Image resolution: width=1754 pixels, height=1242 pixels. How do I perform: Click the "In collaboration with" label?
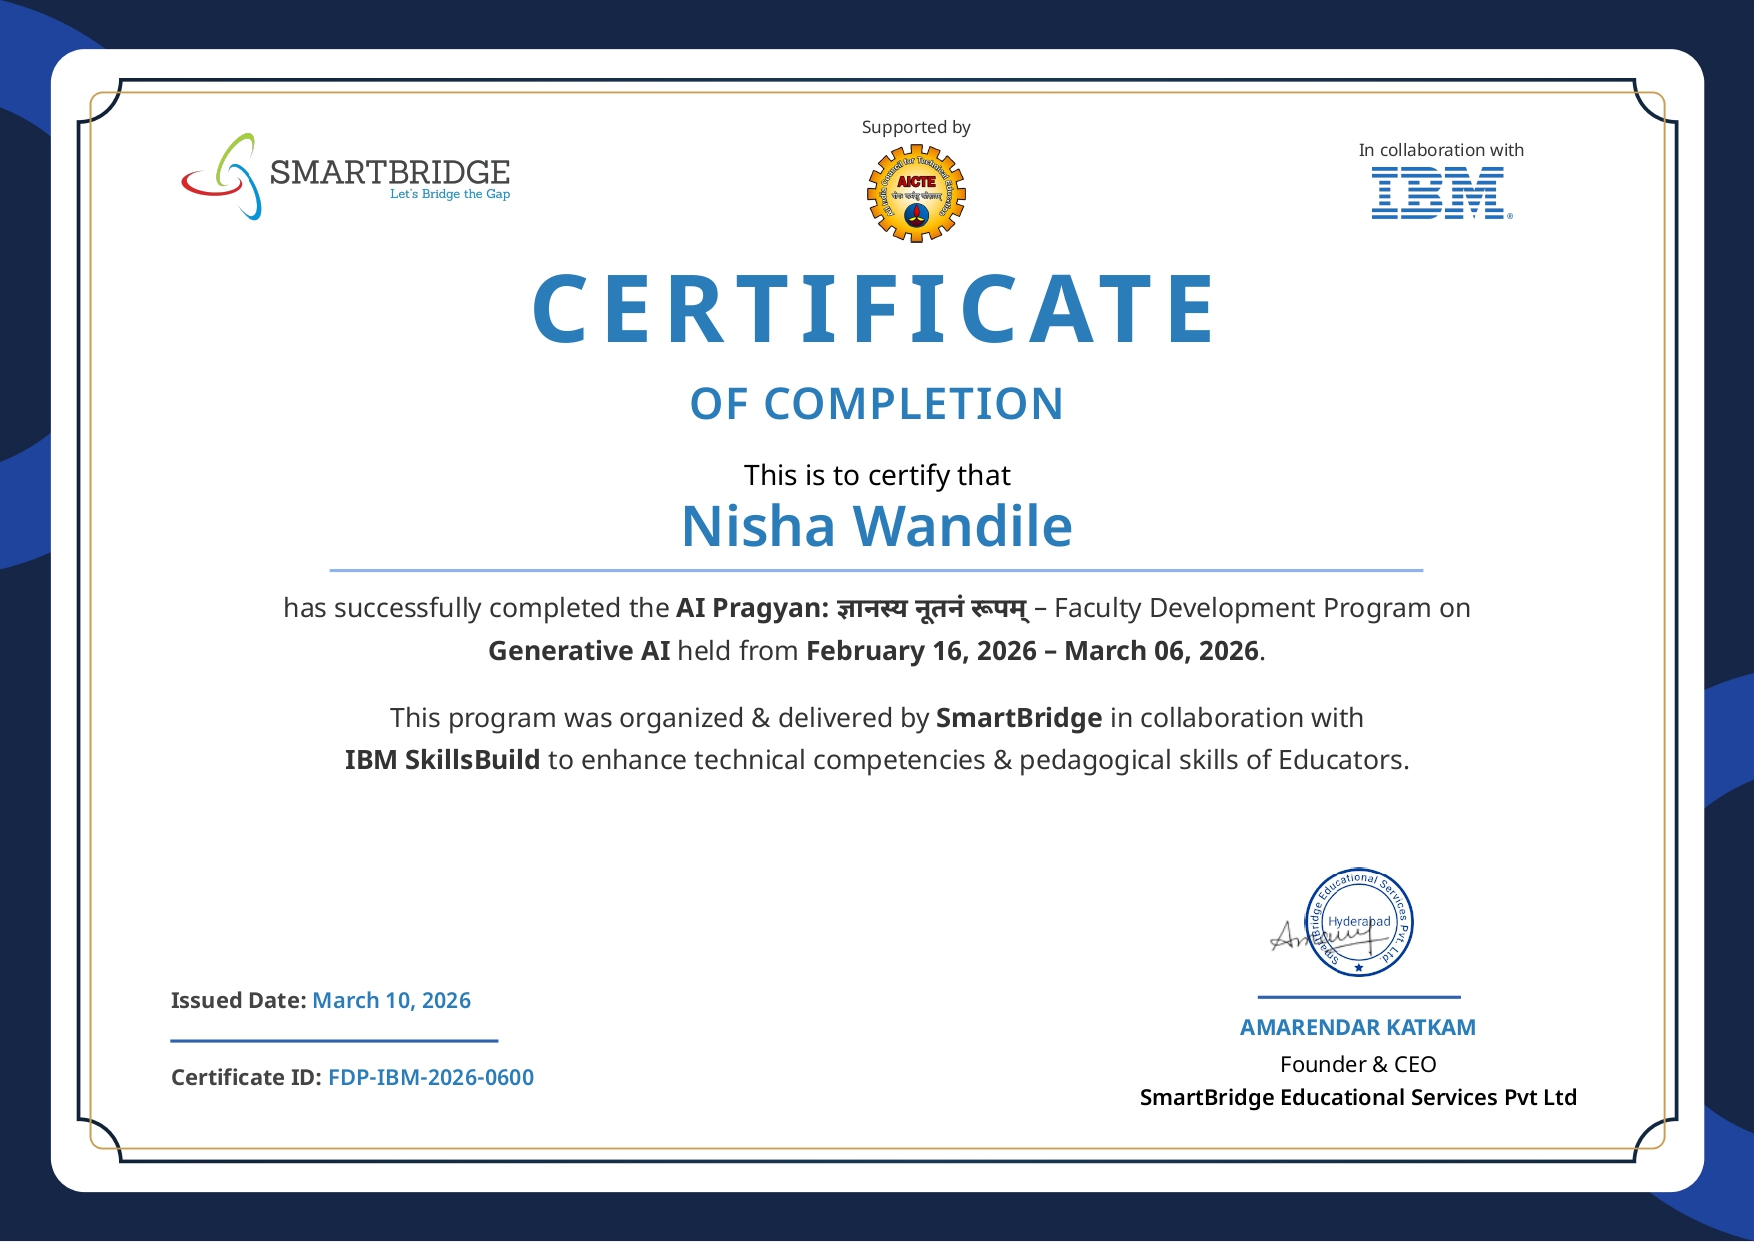pyautogui.click(x=1440, y=150)
